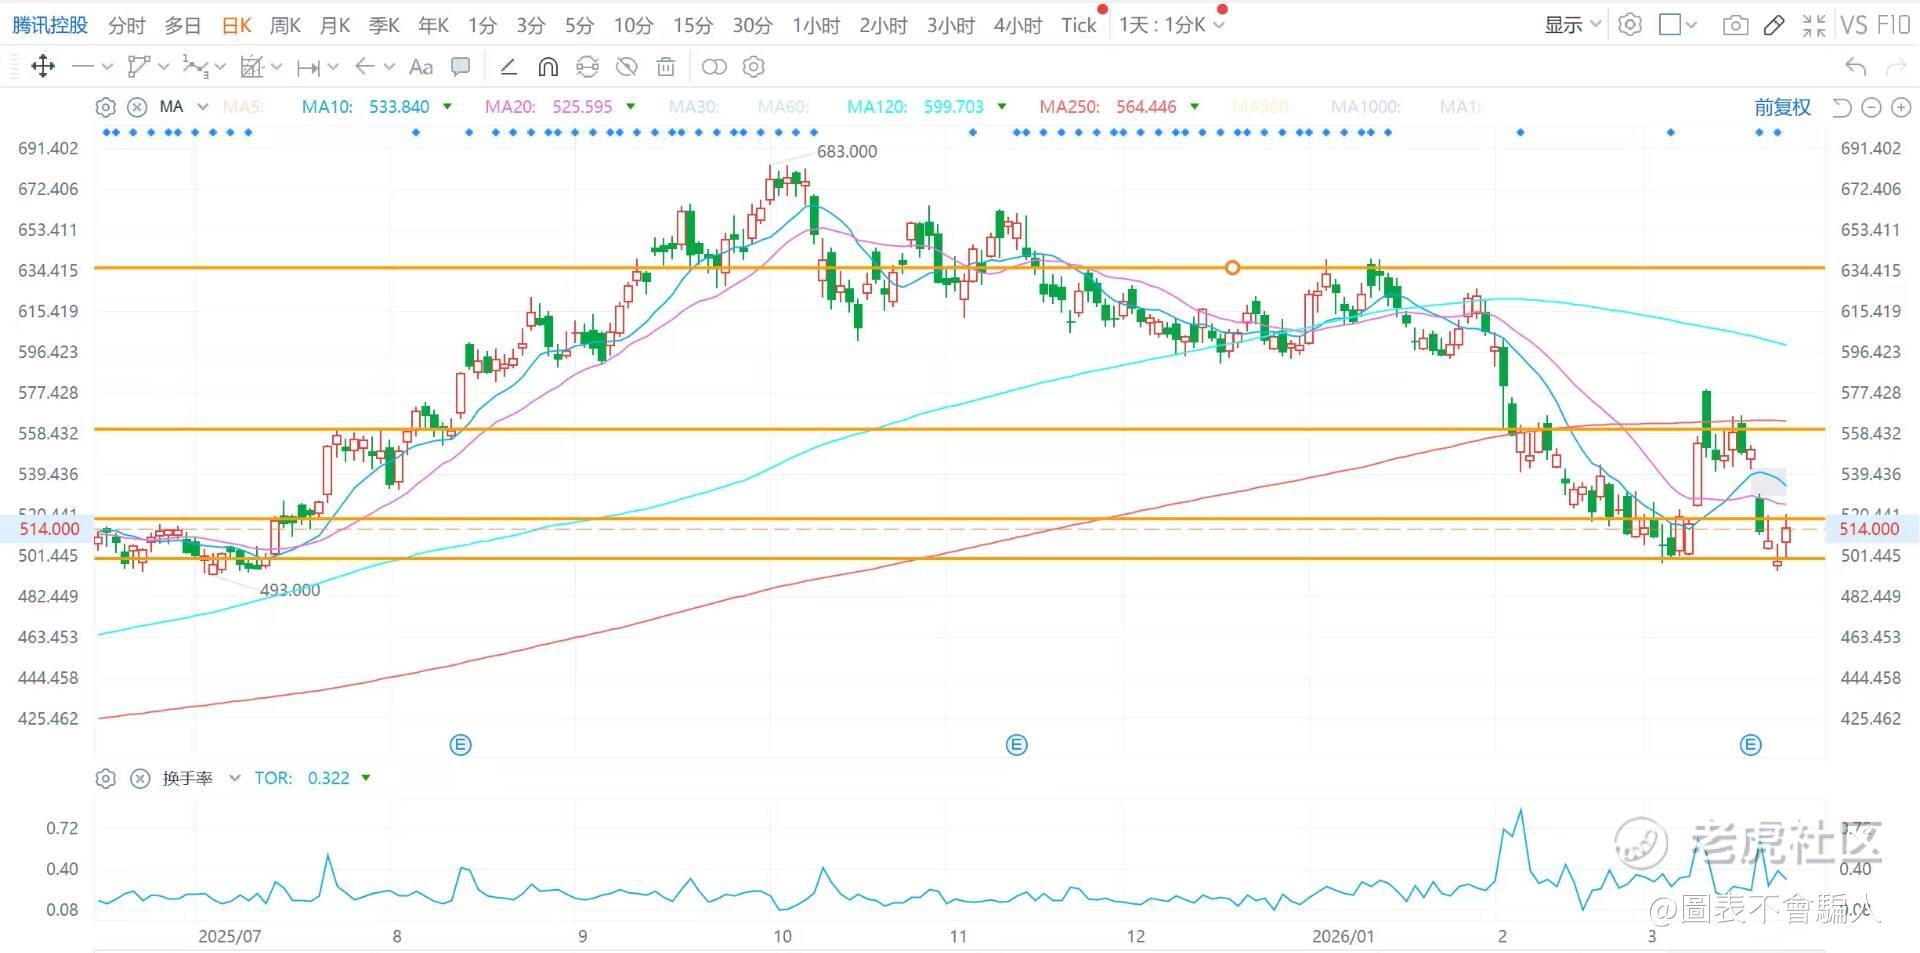This screenshot has width=1920, height=953.
Task: Switch to 多日 multi-day tab
Action: 183,25
